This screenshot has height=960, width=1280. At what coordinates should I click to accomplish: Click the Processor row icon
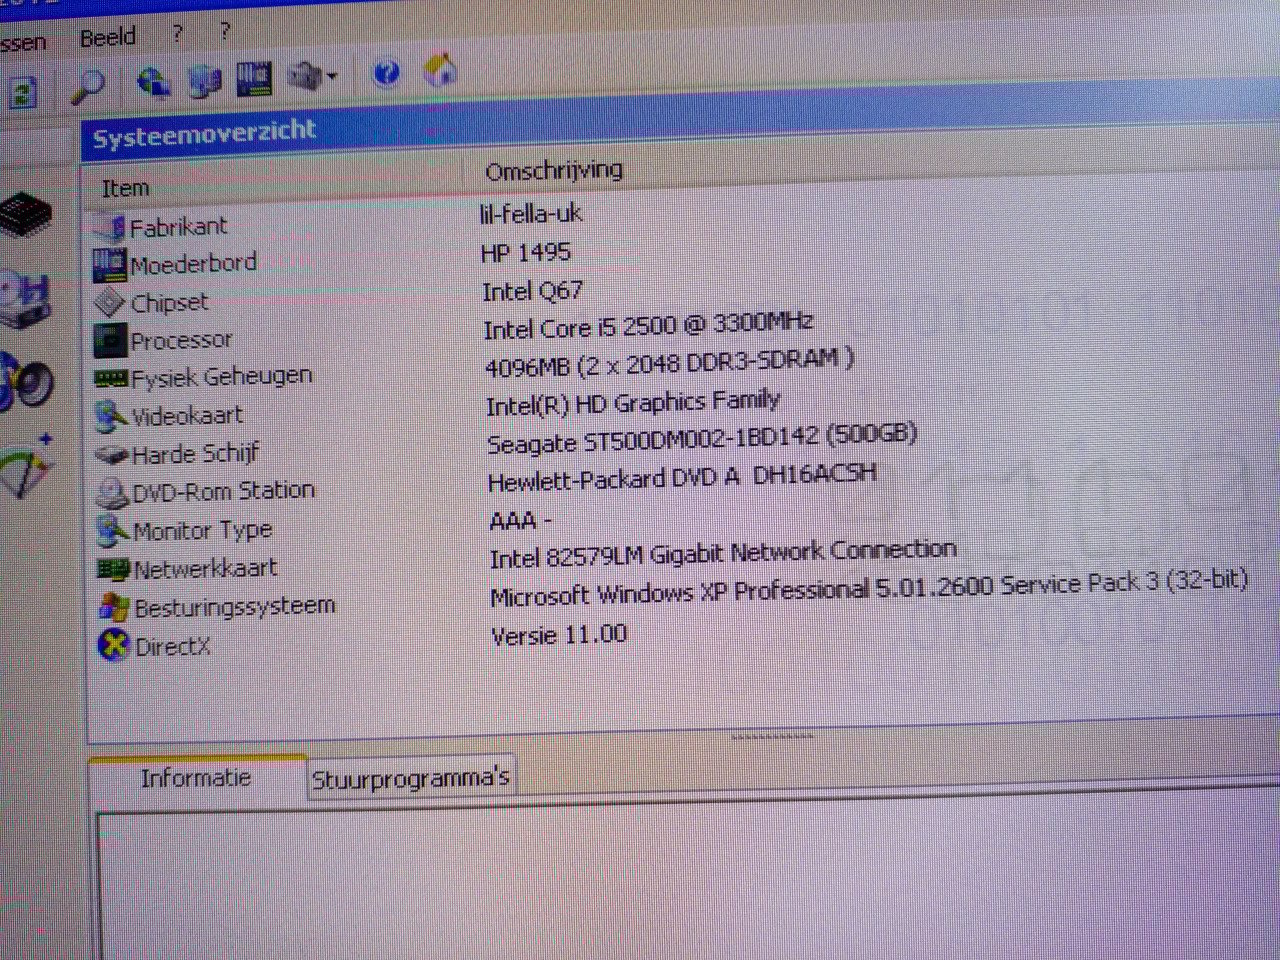click(x=109, y=340)
